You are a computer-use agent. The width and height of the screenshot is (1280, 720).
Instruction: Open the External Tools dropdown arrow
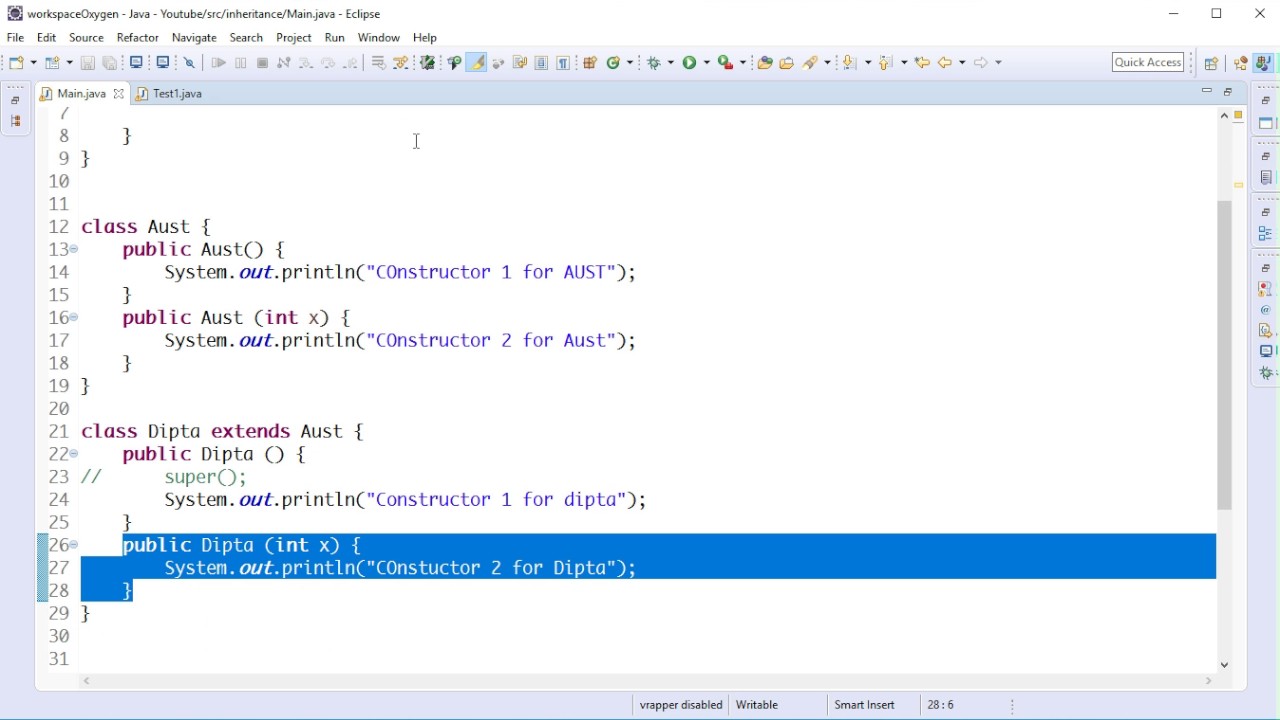pos(743,62)
